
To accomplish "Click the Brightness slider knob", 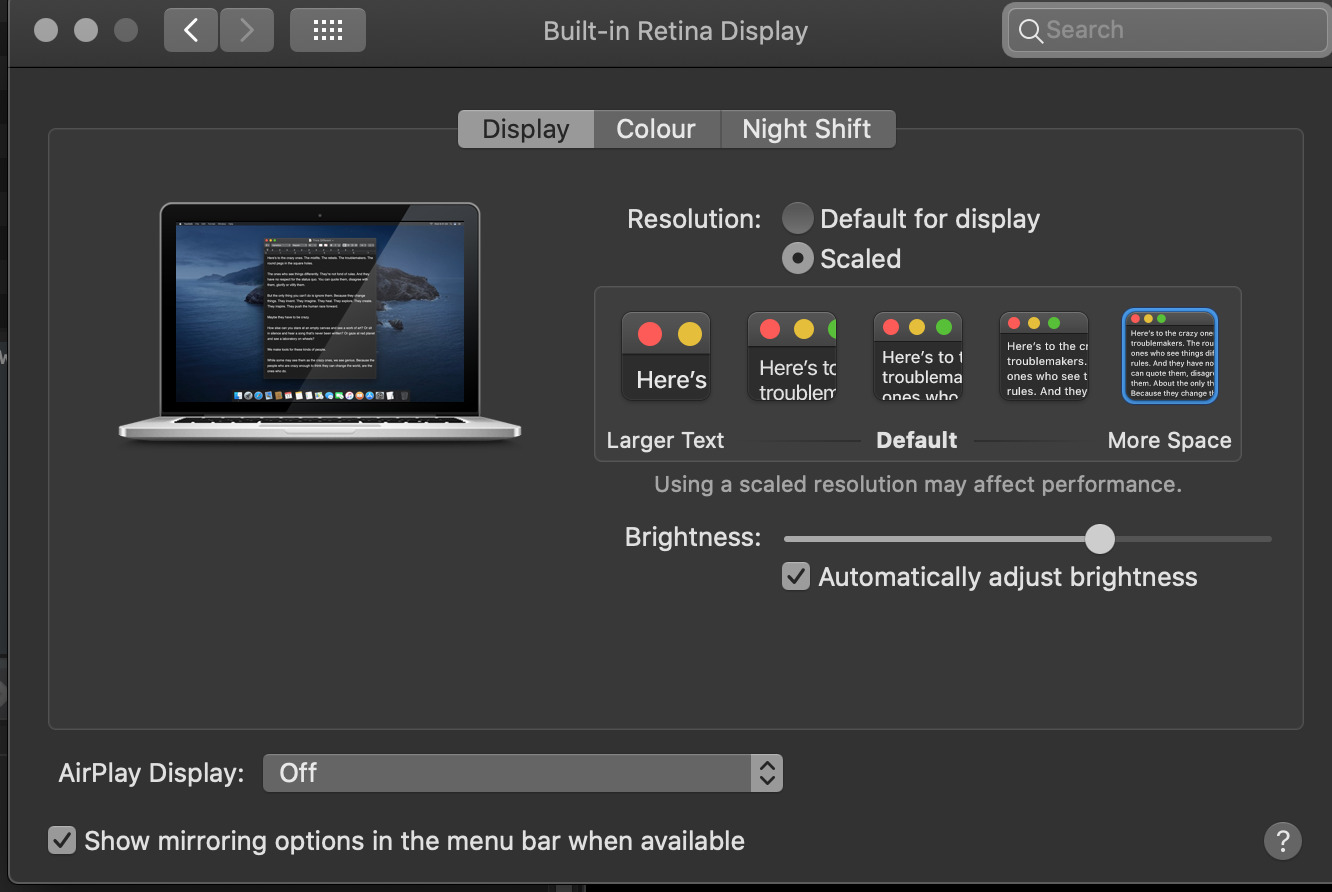I will [x=1100, y=539].
